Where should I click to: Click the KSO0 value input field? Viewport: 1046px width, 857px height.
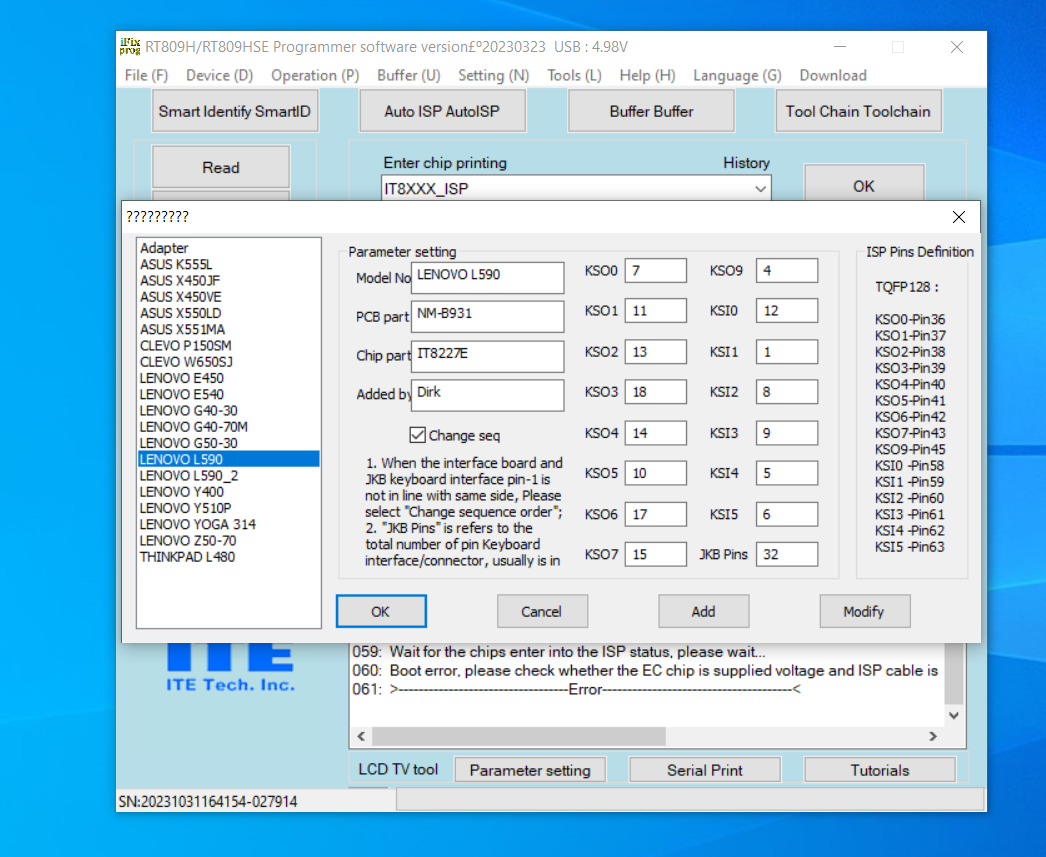click(655, 271)
